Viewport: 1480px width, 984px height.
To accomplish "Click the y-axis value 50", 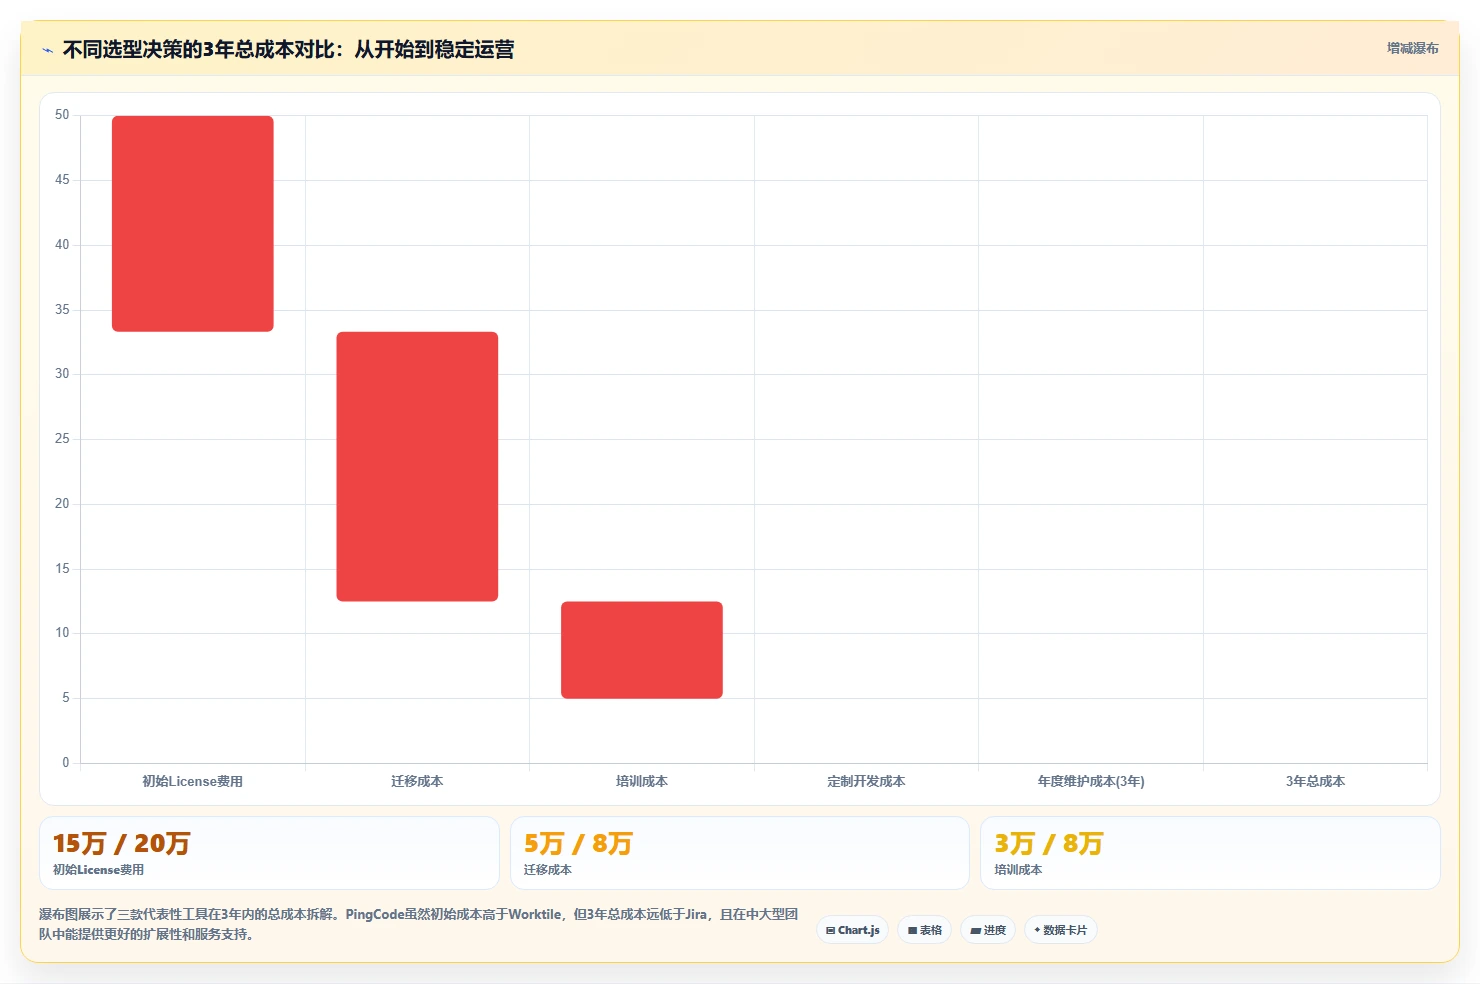I will (x=62, y=115).
